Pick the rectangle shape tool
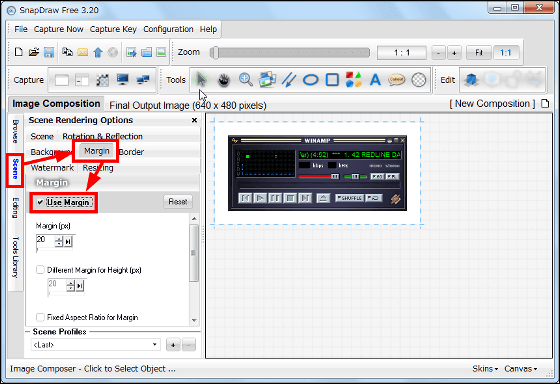 [x=332, y=80]
